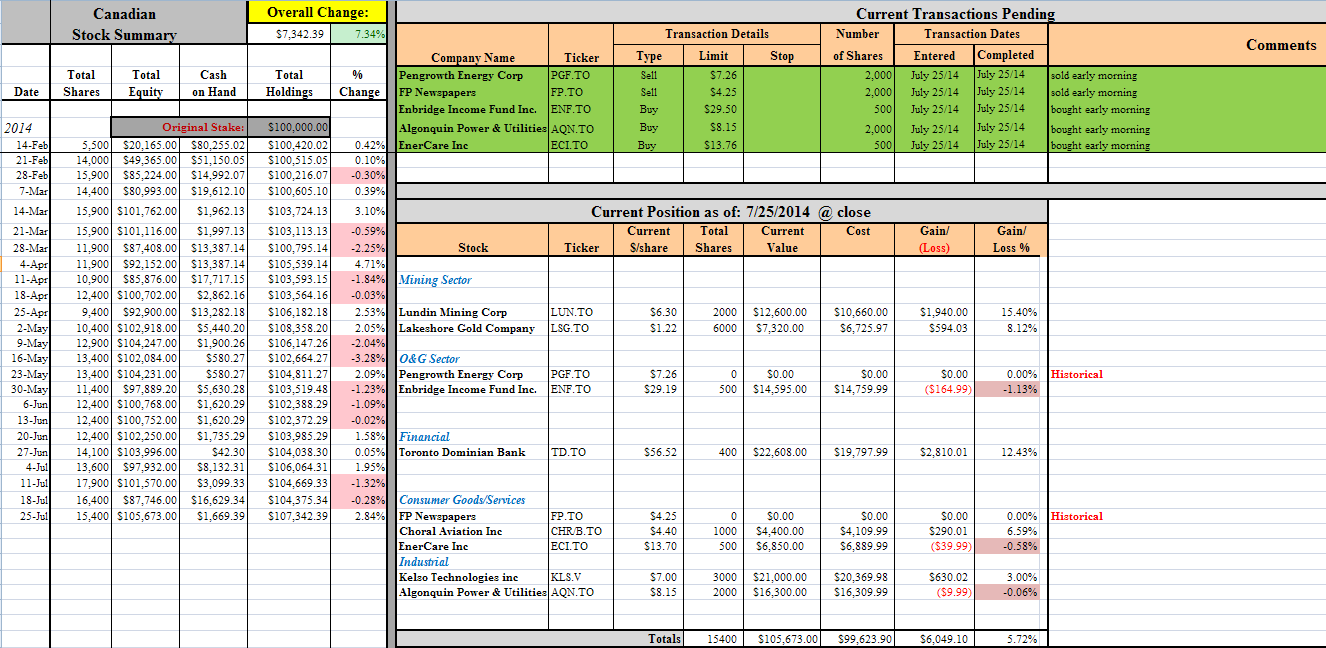Click the 15.40% gain for Lundin Mining

point(1019,312)
